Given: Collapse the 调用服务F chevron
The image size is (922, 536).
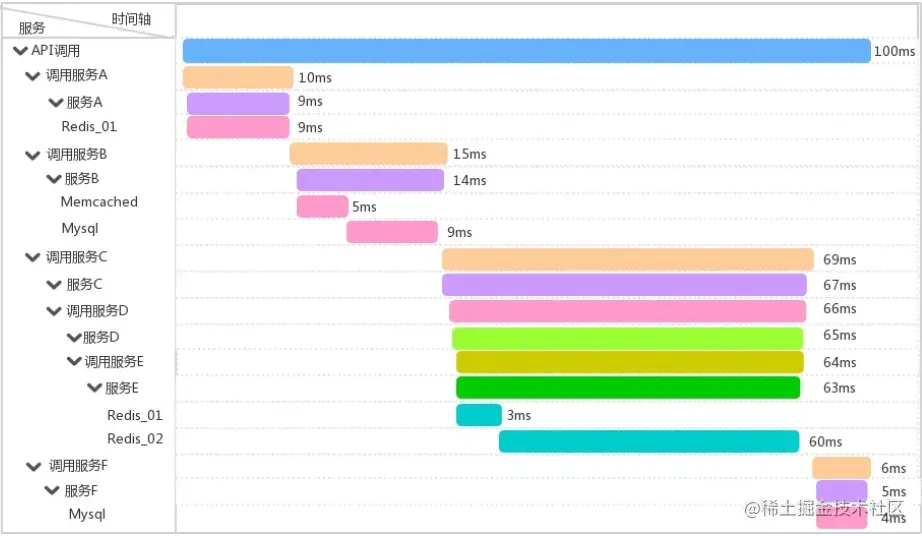Looking at the screenshot, I should [x=34, y=467].
